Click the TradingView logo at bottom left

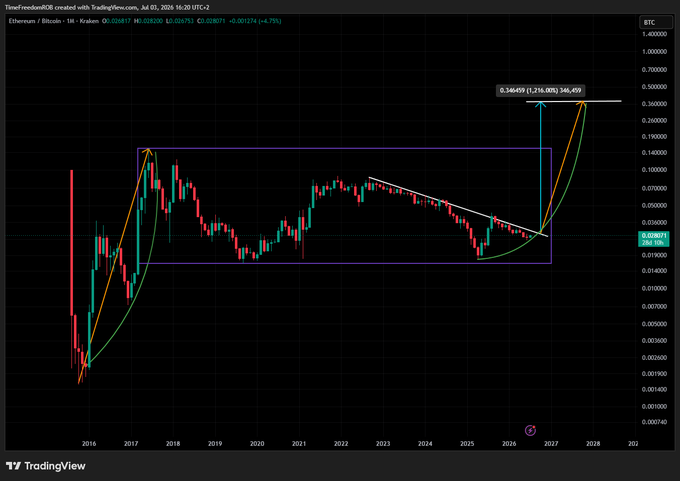click(x=46, y=466)
